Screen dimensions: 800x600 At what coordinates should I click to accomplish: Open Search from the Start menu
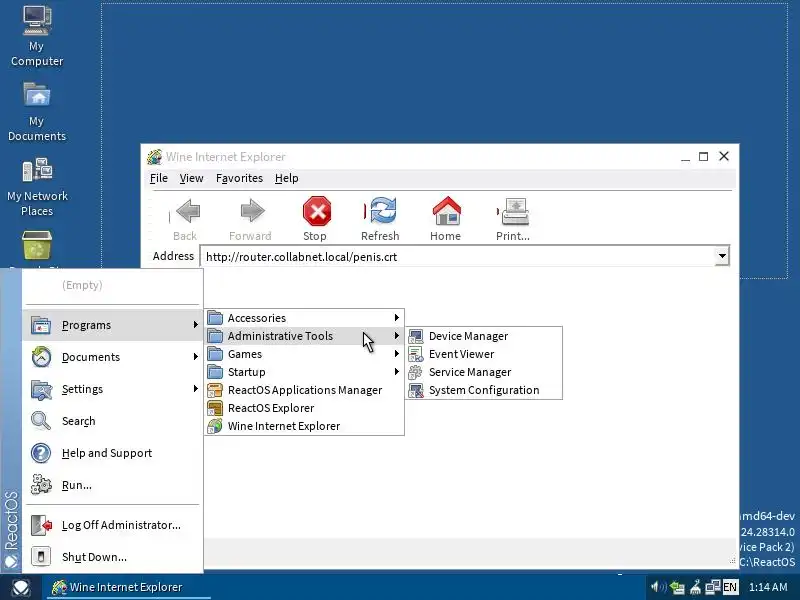(112, 421)
